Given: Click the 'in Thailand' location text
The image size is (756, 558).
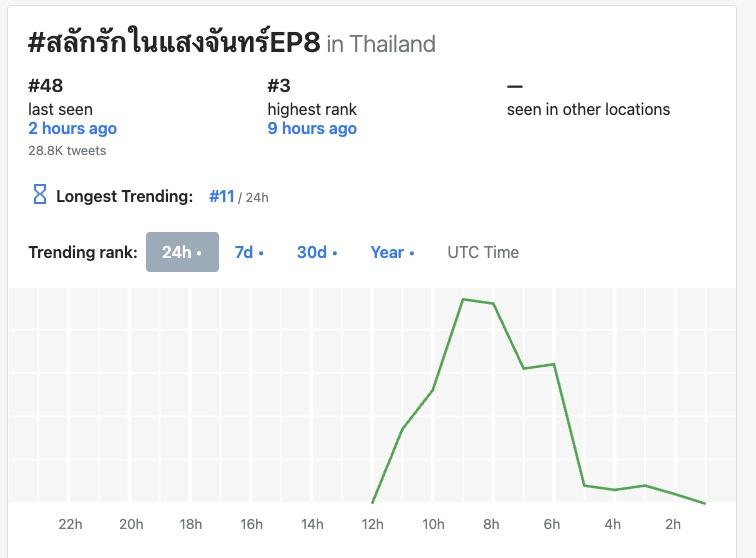Looking at the screenshot, I should click(381, 44).
